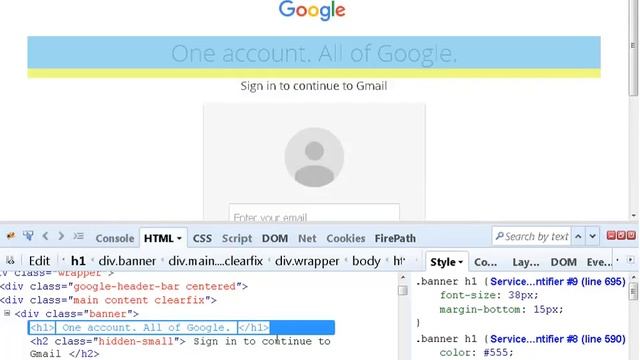Click the Google logo on the page
The width and height of the screenshot is (640, 360).
point(312,11)
